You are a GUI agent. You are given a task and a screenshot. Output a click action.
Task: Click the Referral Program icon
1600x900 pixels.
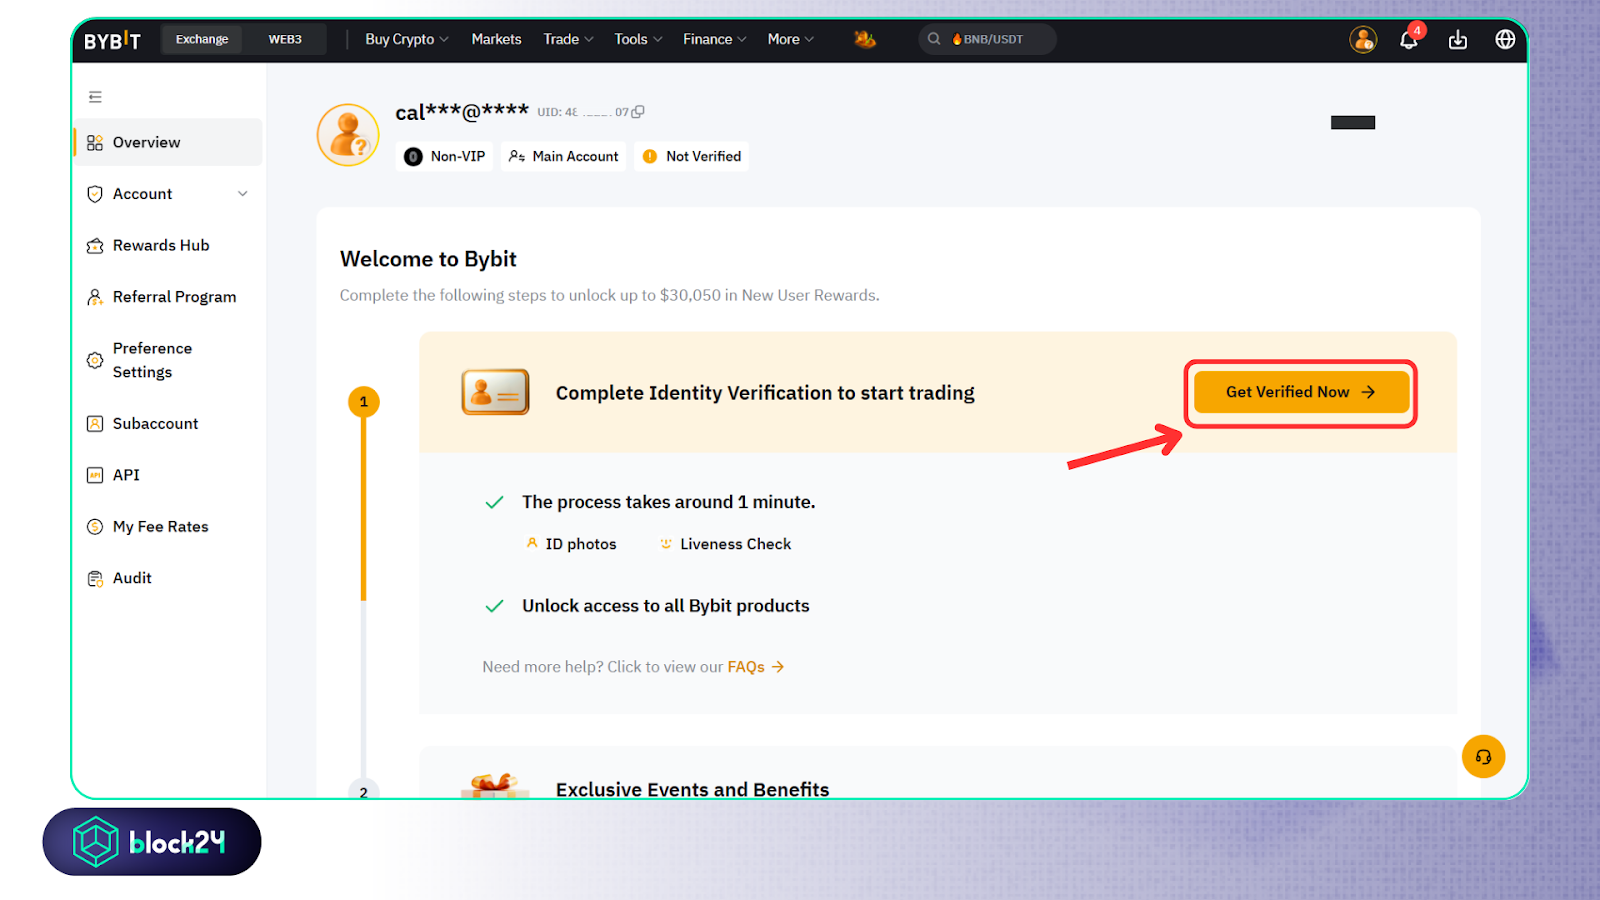point(95,297)
